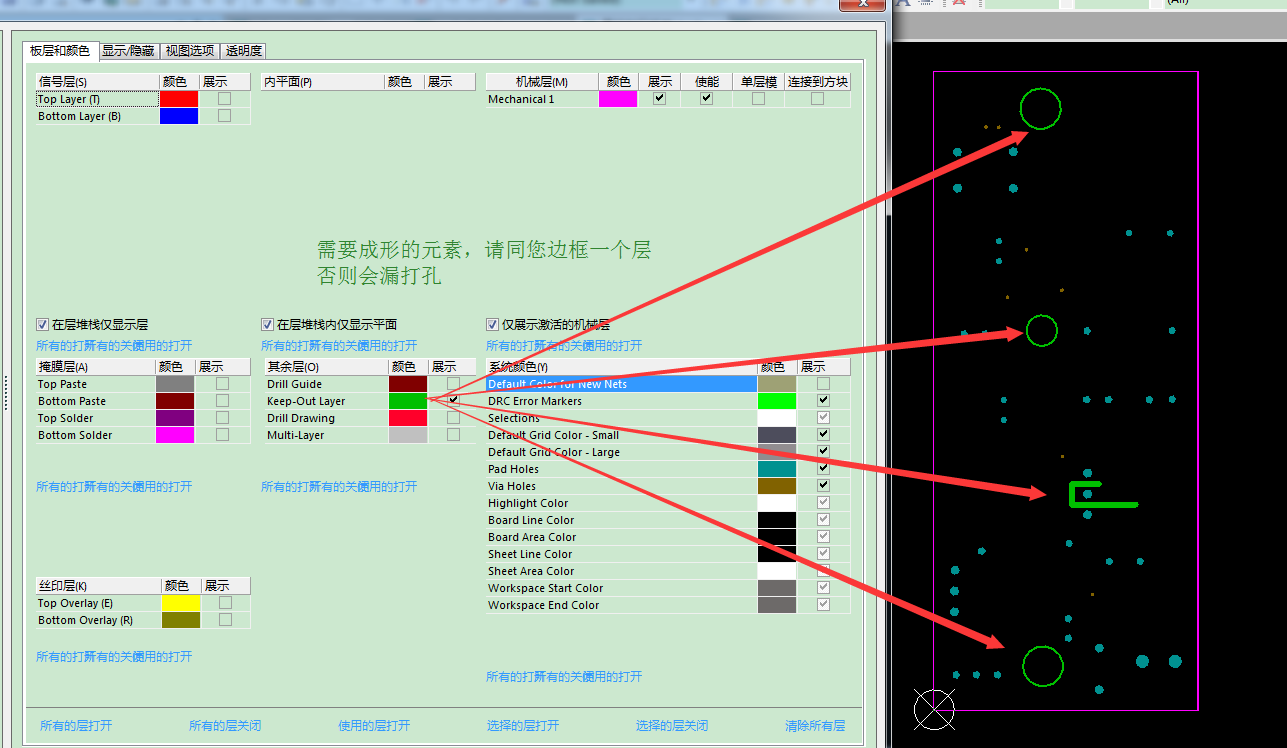Click the 机械层(M) column header
The image size is (1287, 748).
pos(542,82)
